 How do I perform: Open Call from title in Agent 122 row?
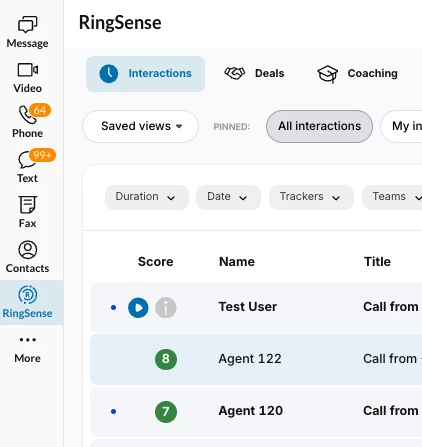pos(391,359)
